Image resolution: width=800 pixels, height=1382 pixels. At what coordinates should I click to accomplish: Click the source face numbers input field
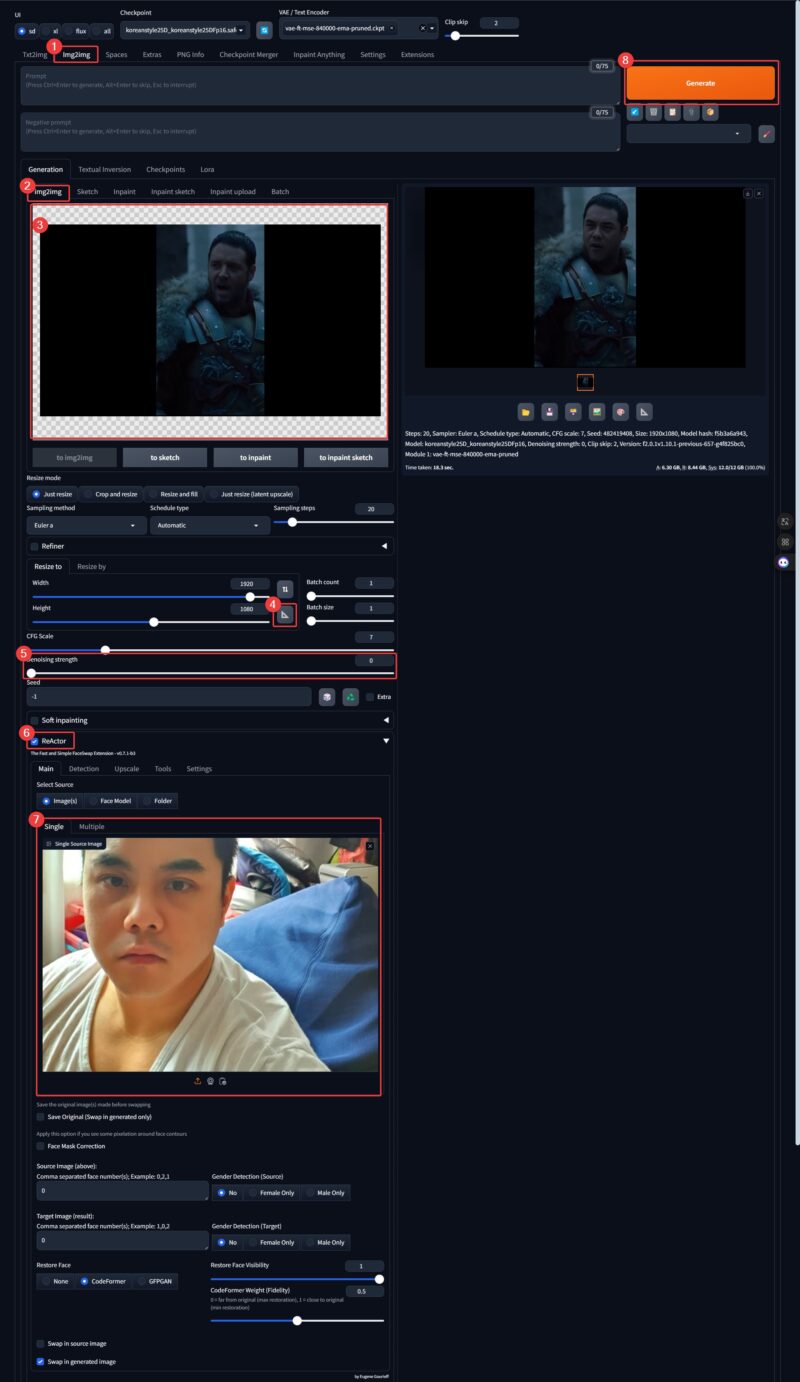(120, 1193)
